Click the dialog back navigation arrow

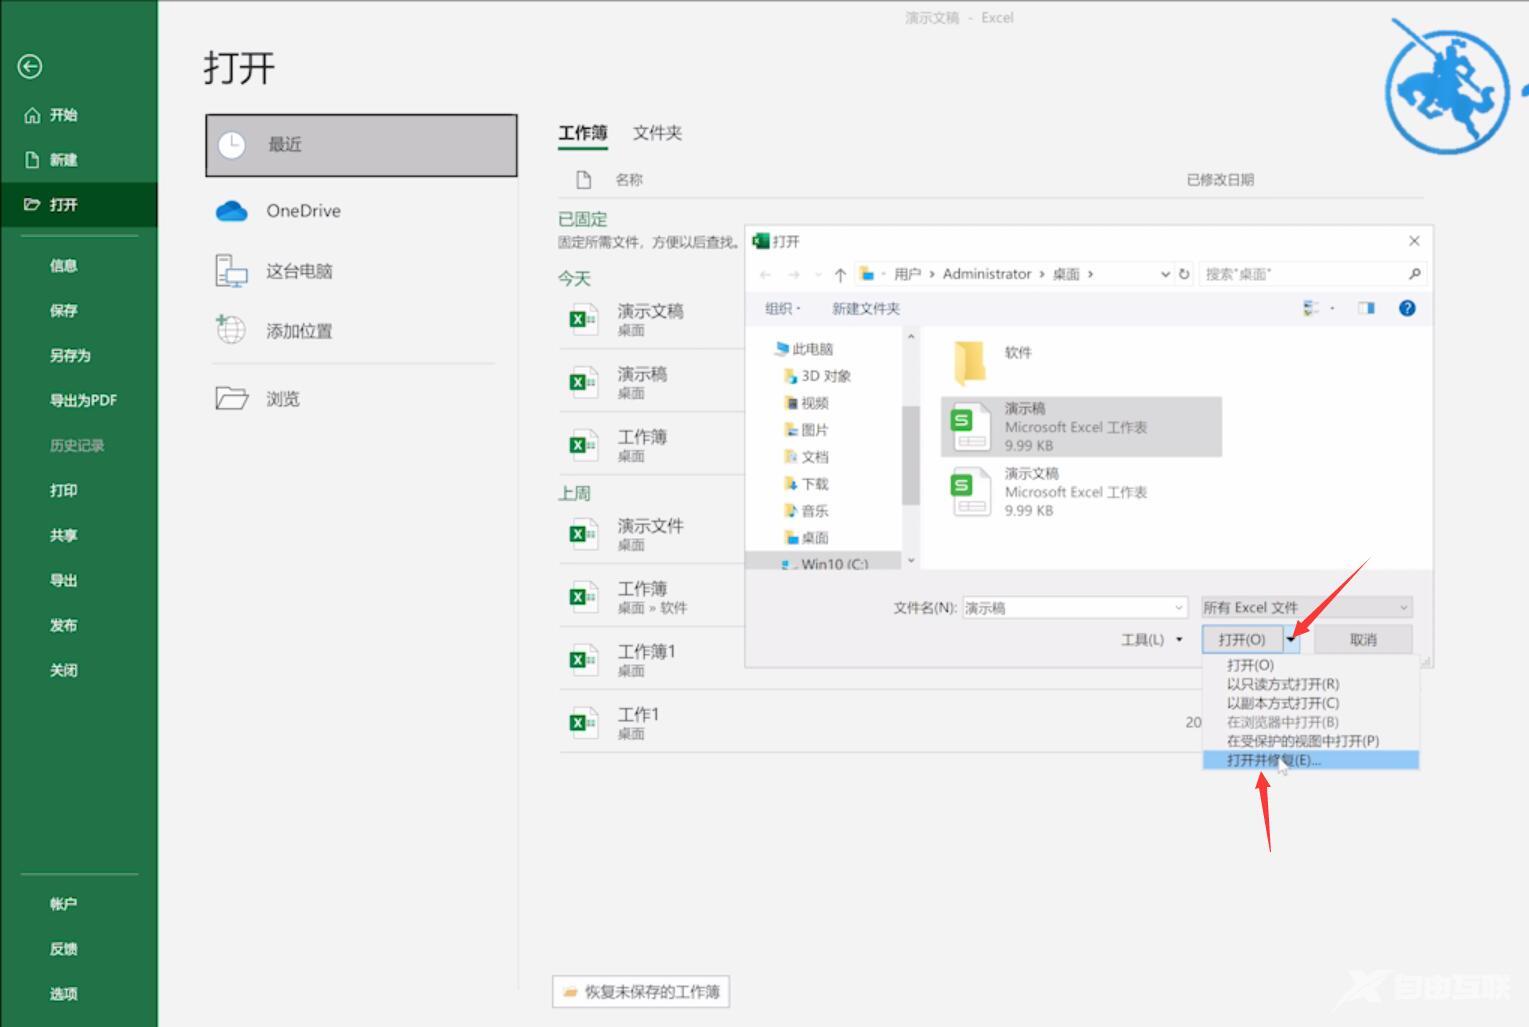(x=766, y=274)
